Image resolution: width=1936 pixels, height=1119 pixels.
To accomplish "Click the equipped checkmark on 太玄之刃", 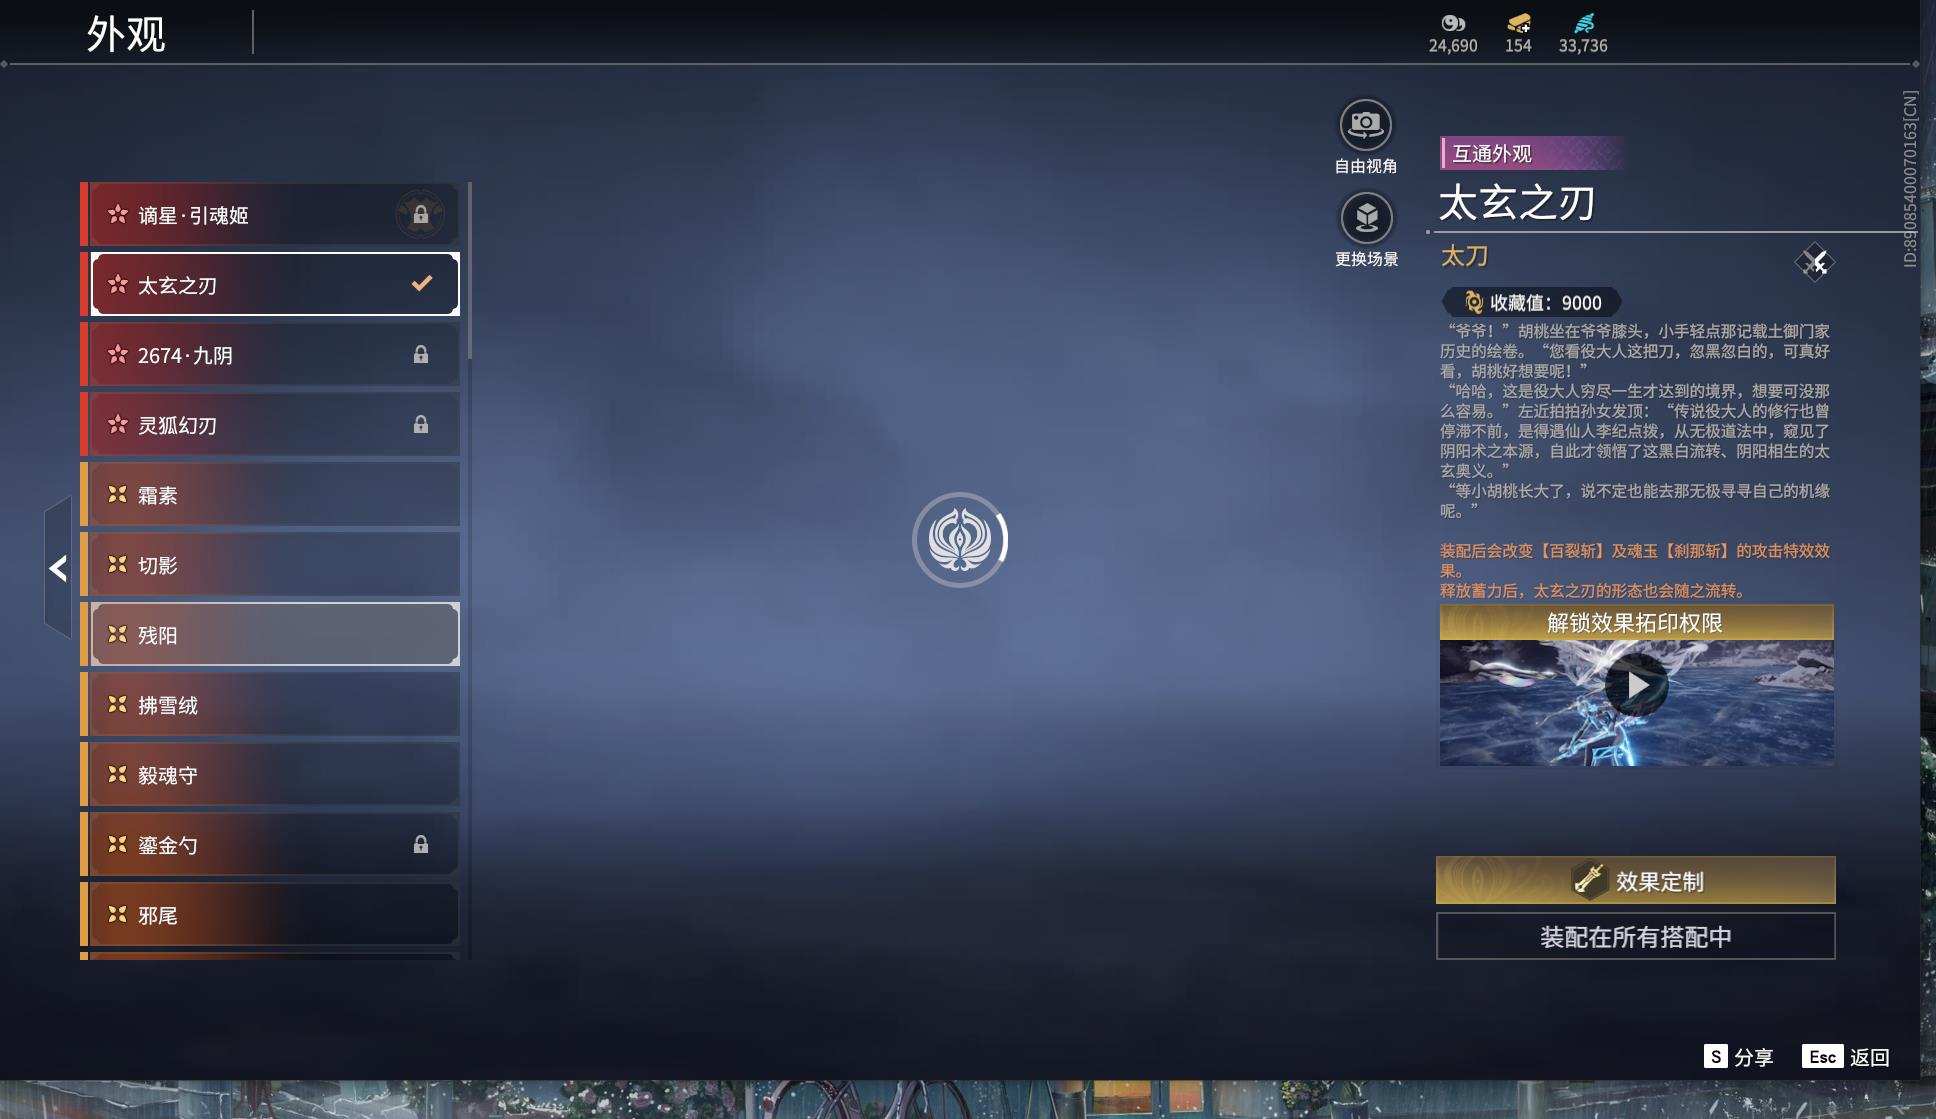I will click(x=422, y=284).
